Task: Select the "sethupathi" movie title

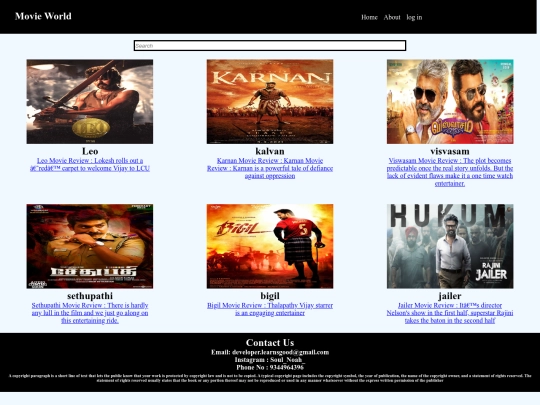Action: [x=90, y=296]
